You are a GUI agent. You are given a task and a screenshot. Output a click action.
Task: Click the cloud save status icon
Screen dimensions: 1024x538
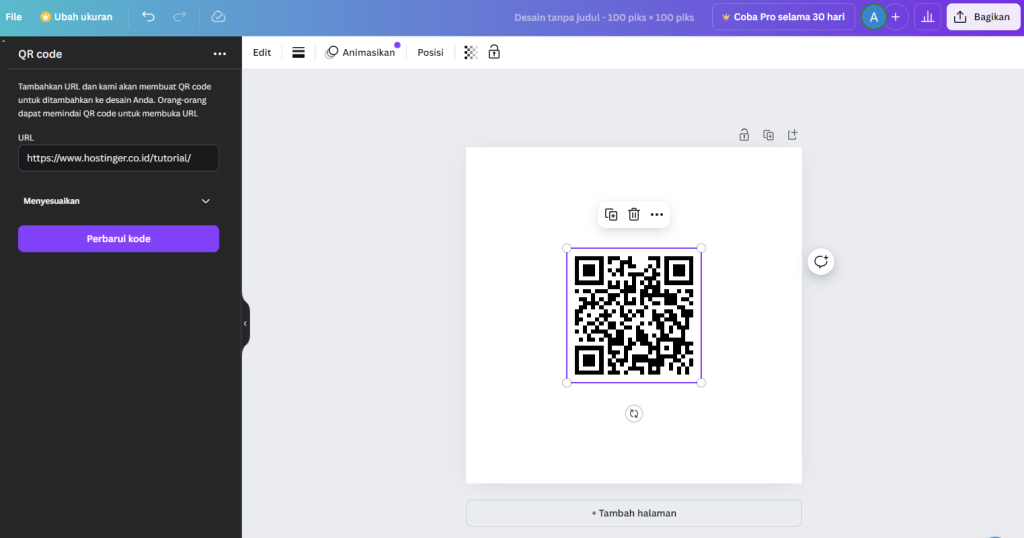click(218, 17)
